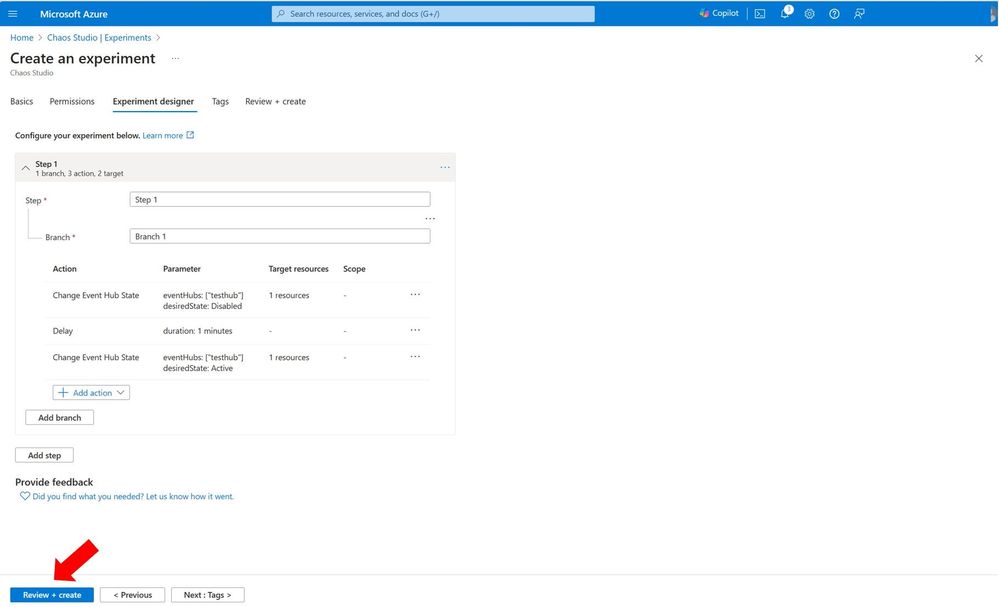Click desiredState: Active parameter text
Viewport: 999px width, 607px height.
point(198,368)
